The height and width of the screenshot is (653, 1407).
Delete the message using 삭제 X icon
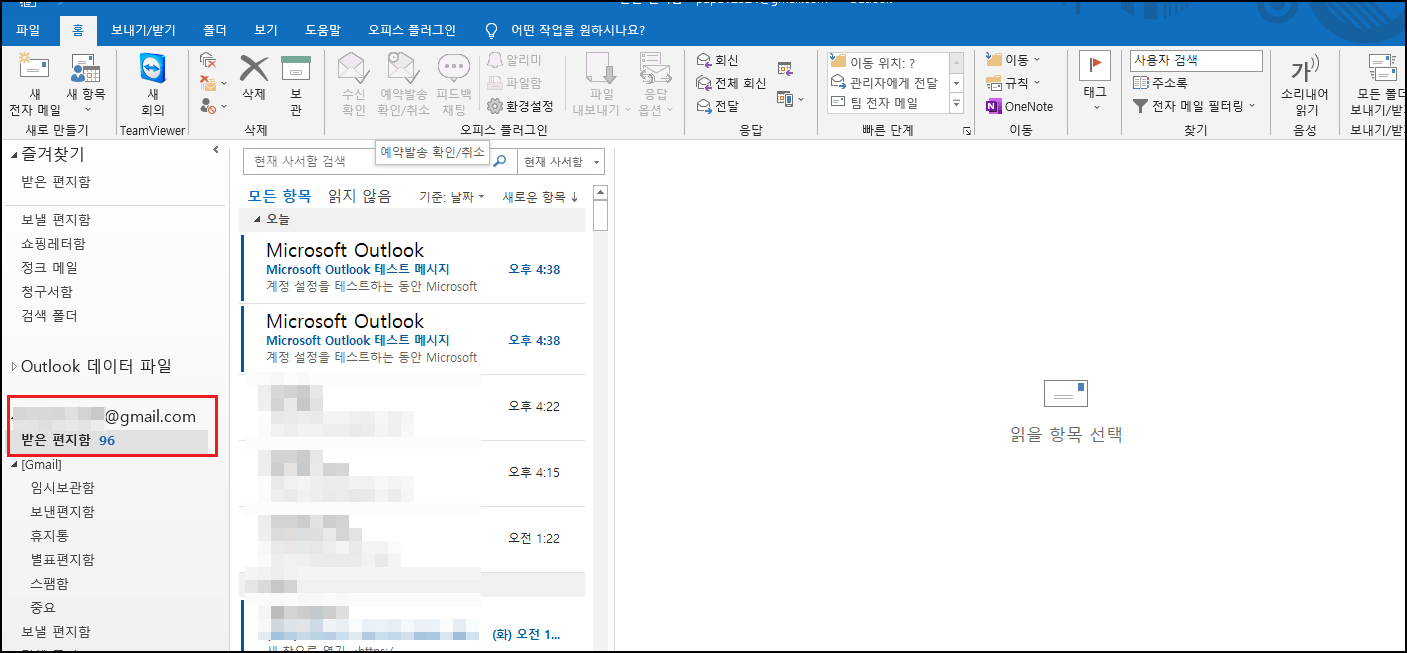(x=254, y=77)
